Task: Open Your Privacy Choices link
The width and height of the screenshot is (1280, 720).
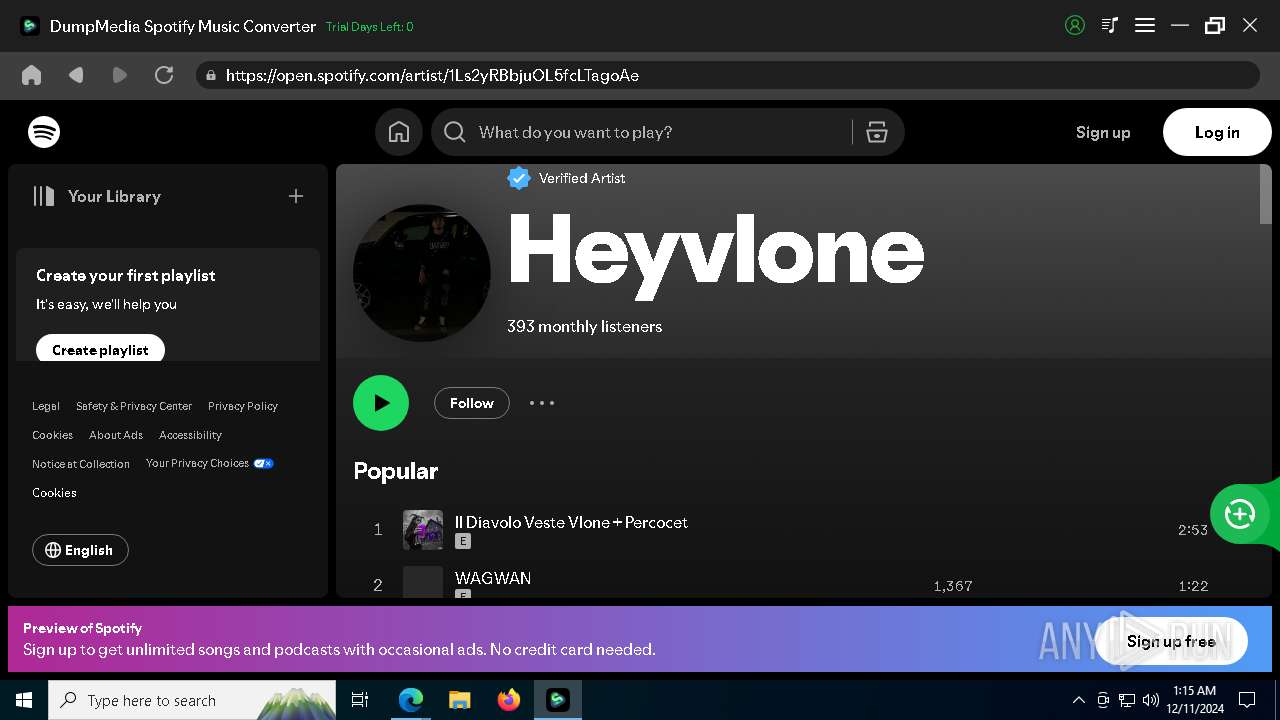Action: [x=210, y=463]
